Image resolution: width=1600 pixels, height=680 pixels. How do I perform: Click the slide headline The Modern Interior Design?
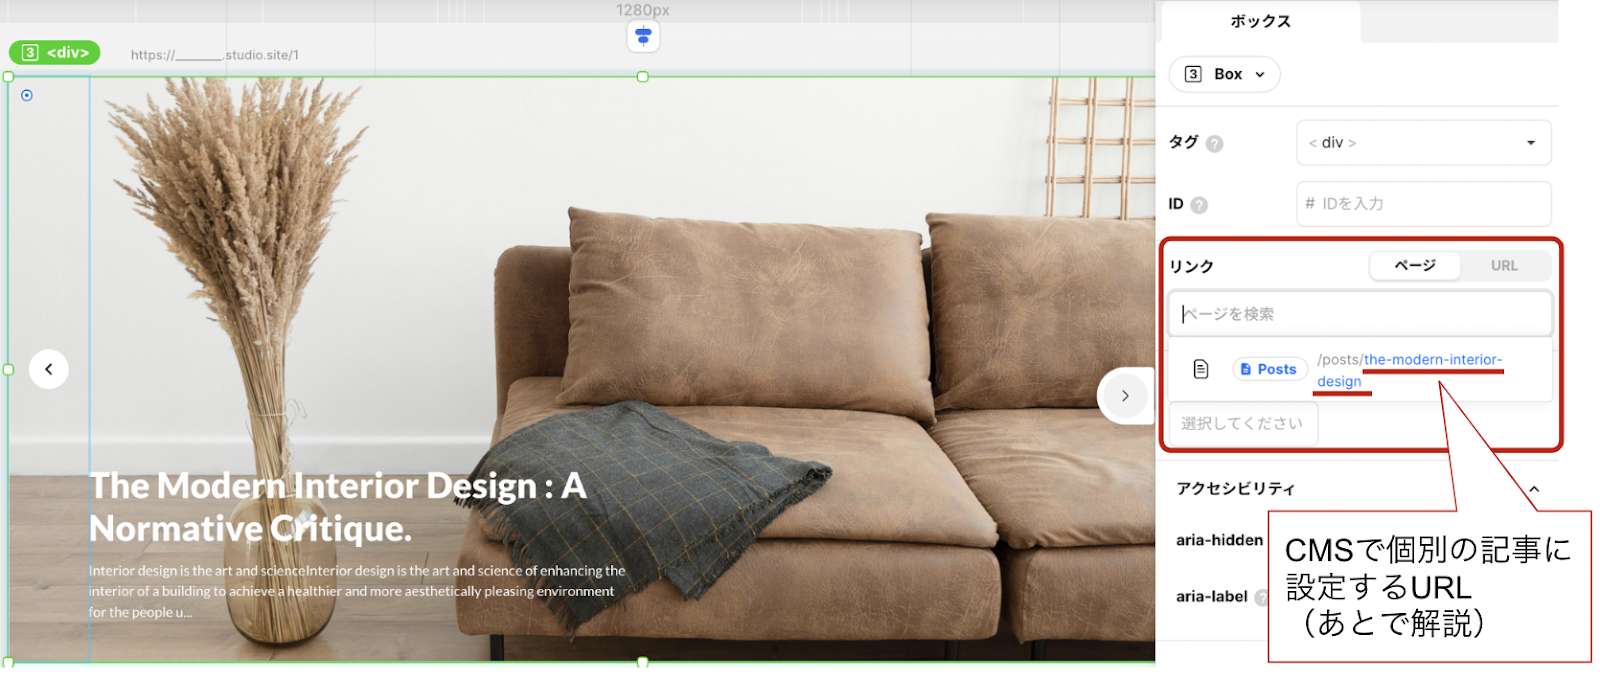click(x=338, y=507)
